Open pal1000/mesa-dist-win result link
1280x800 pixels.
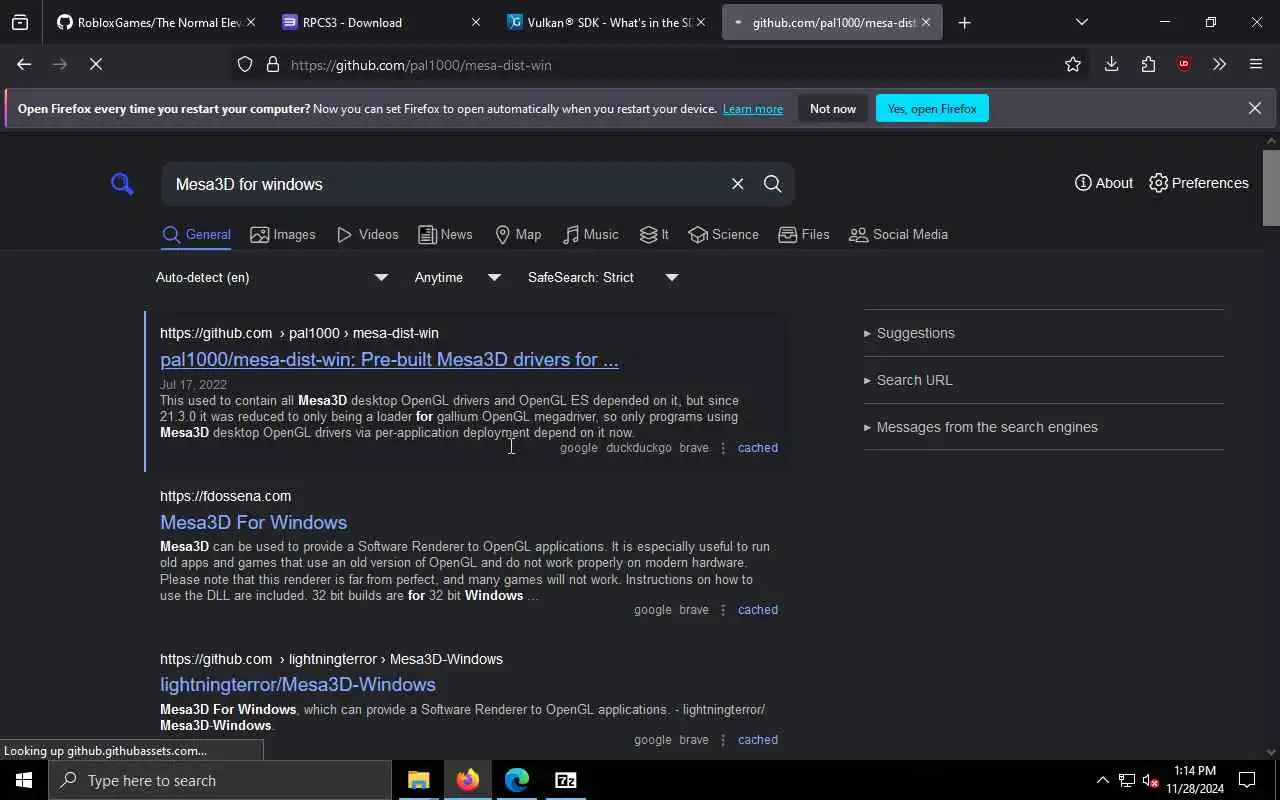[x=389, y=360]
